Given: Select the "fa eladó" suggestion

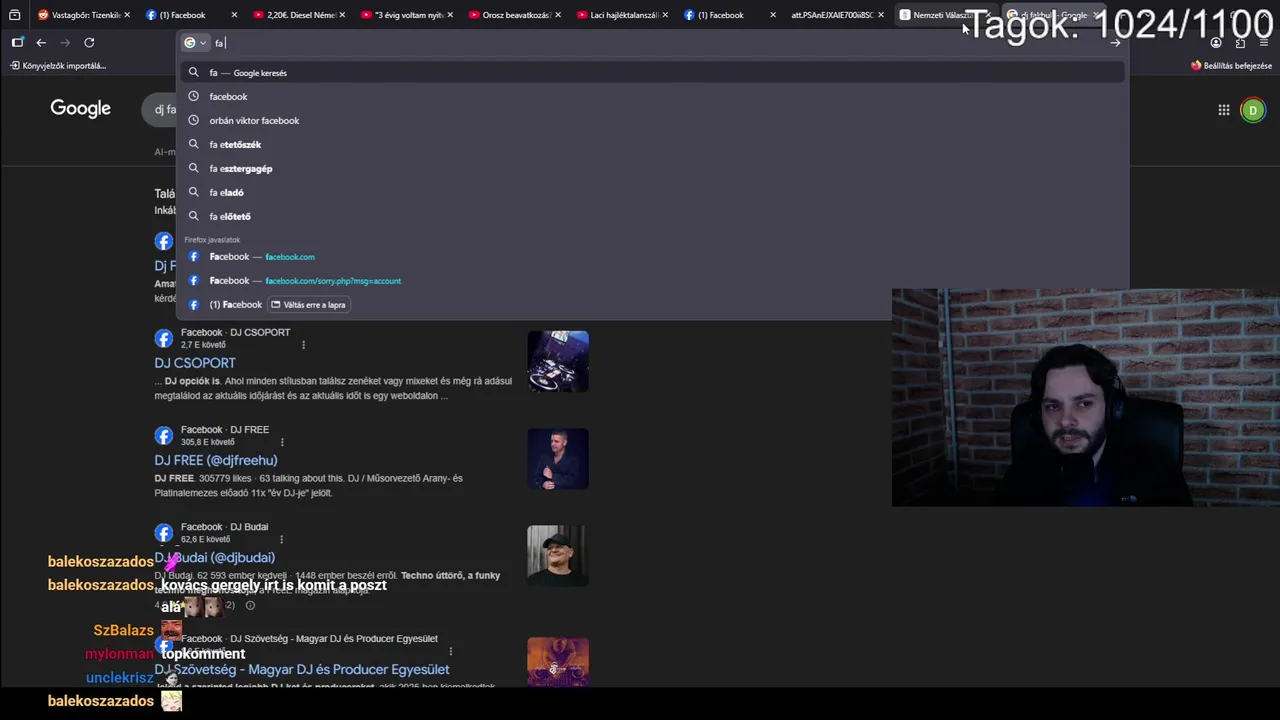Looking at the screenshot, I should [652, 193].
